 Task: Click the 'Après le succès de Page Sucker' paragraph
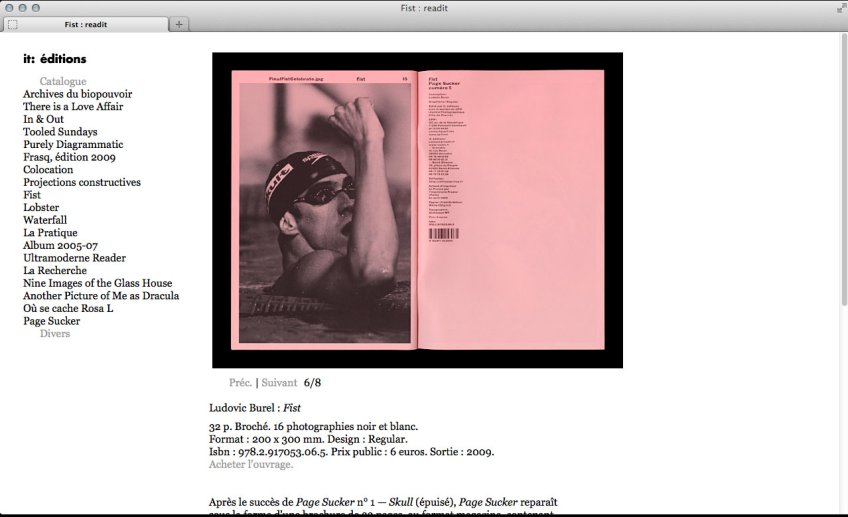(x=383, y=507)
